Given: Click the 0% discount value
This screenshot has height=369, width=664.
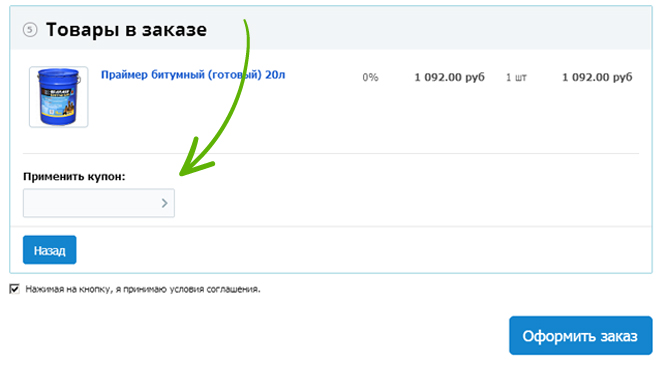Looking at the screenshot, I should pos(370,78).
